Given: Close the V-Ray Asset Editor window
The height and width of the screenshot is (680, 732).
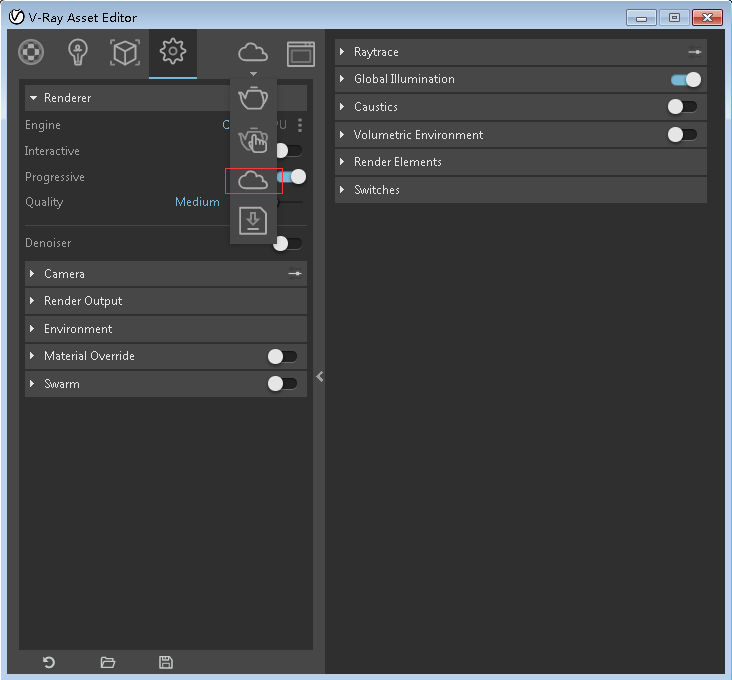Looking at the screenshot, I should (x=707, y=18).
